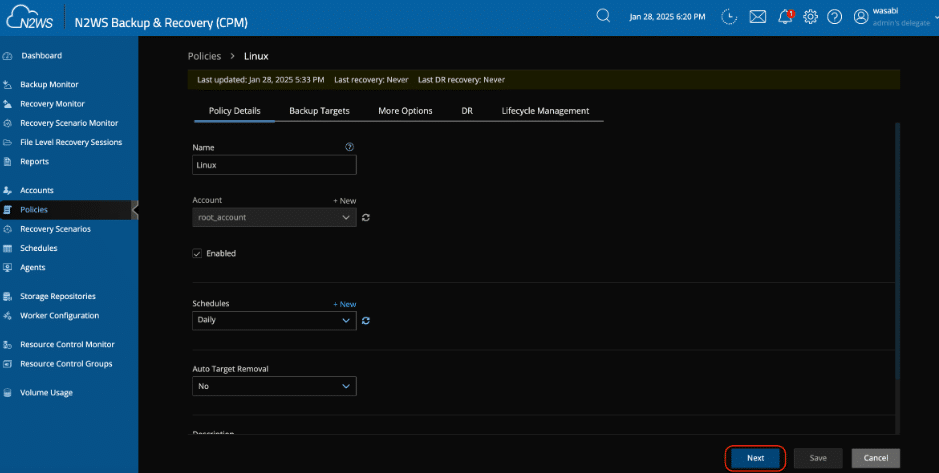939x473 pixels.
Task: Click the File Level Recovery Sessions folder icon
Action: [x=8, y=142]
